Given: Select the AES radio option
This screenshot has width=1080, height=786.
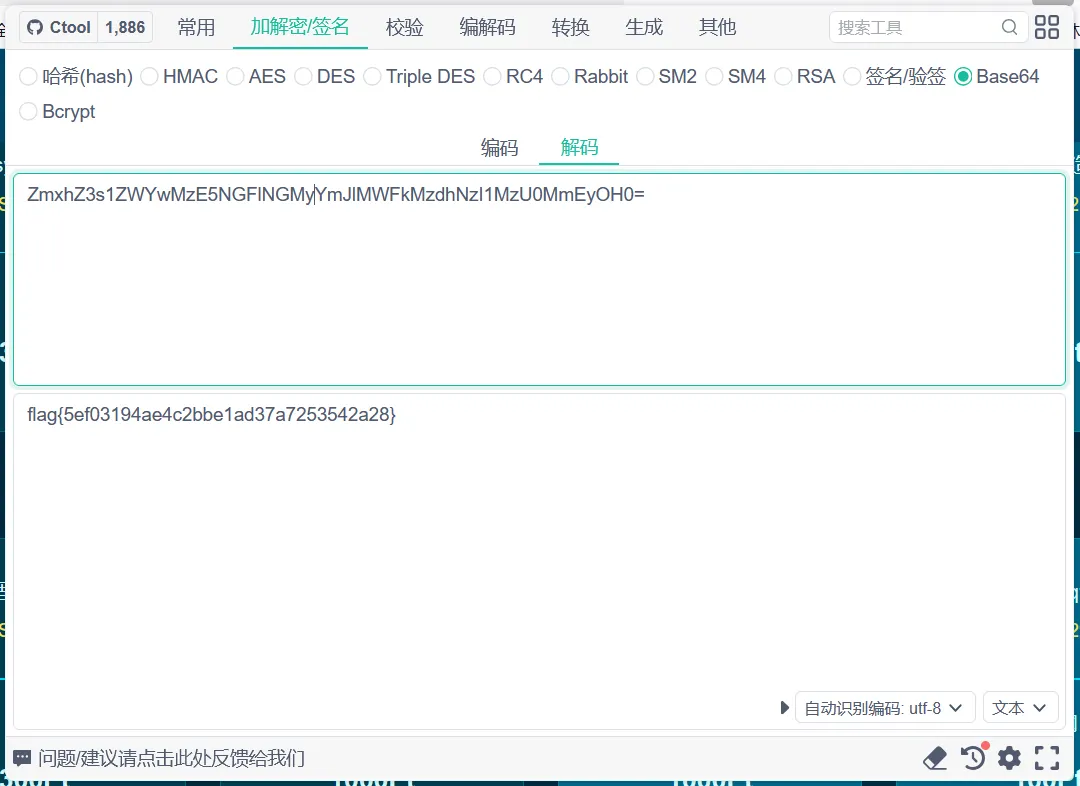Looking at the screenshot, I should 236,77.
